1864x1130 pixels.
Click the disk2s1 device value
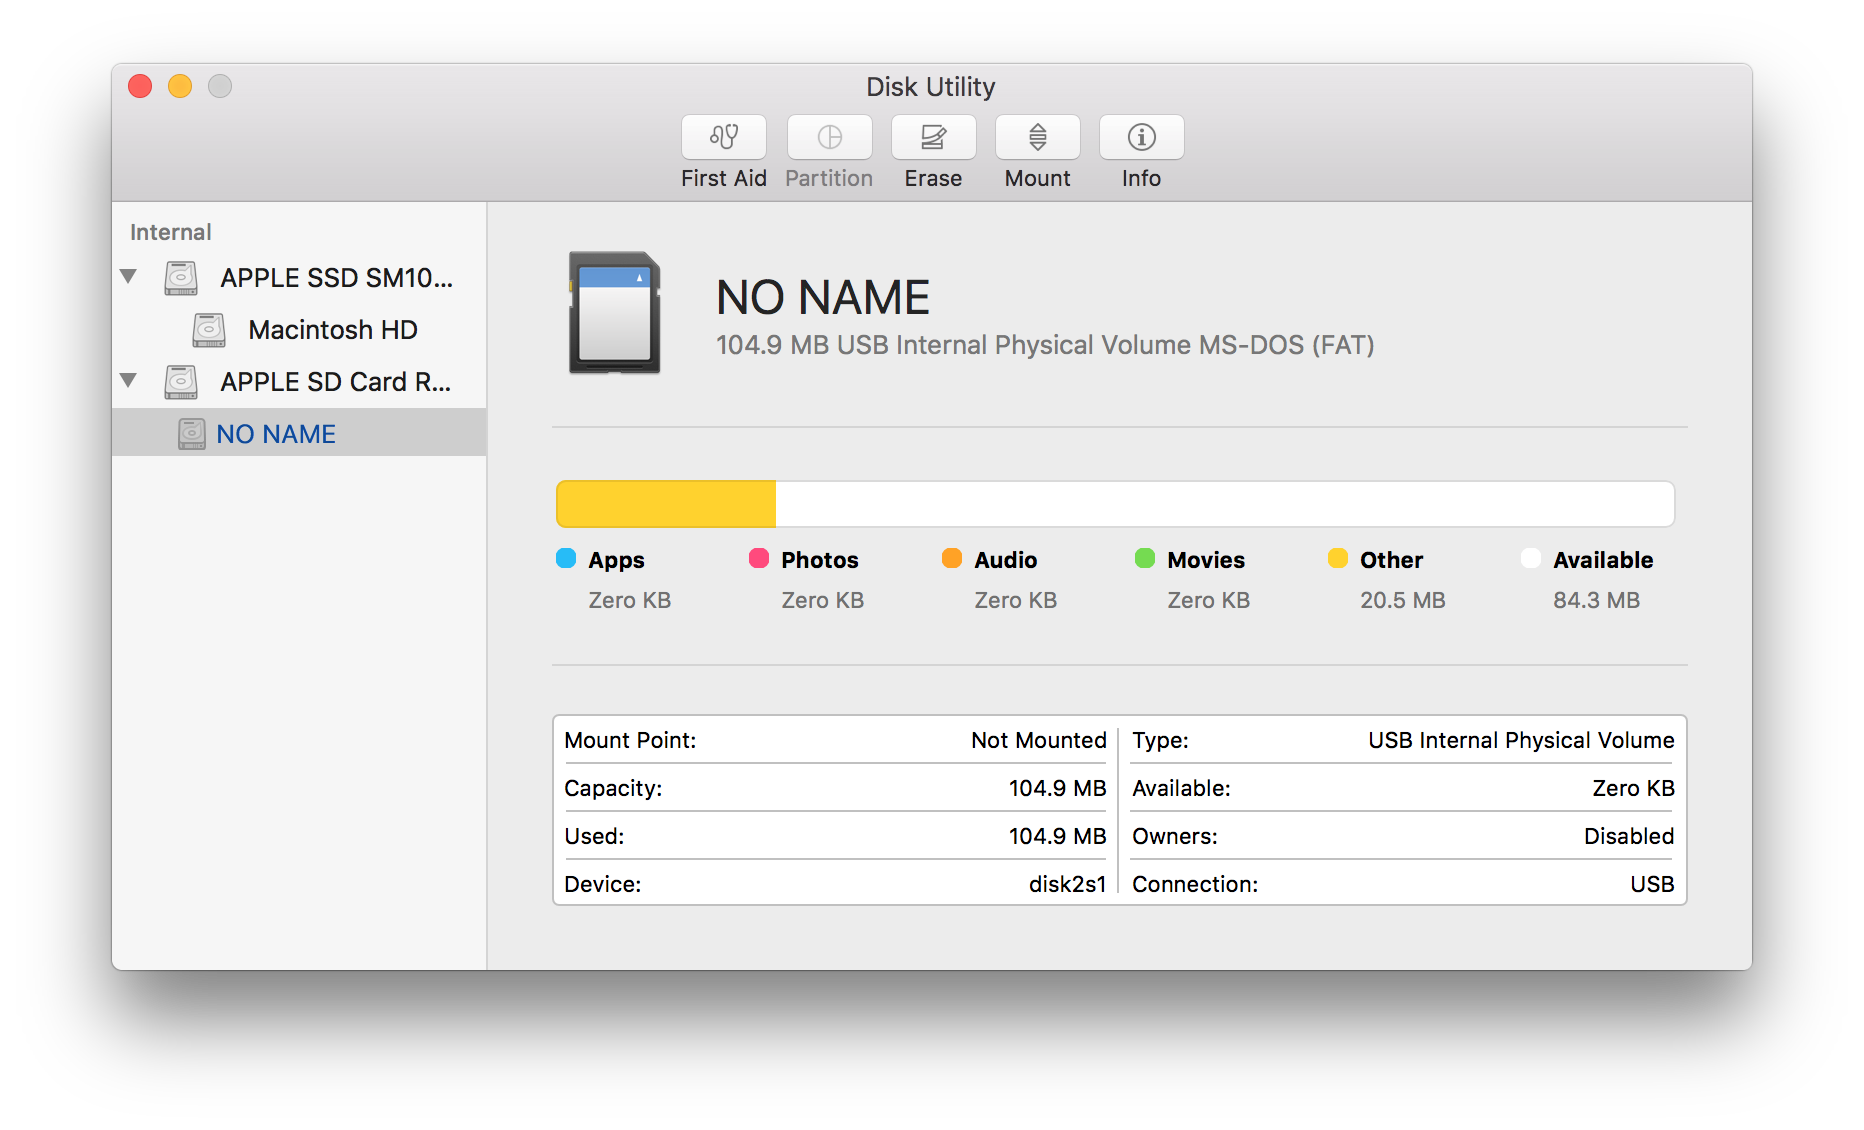click(1067, 884)
